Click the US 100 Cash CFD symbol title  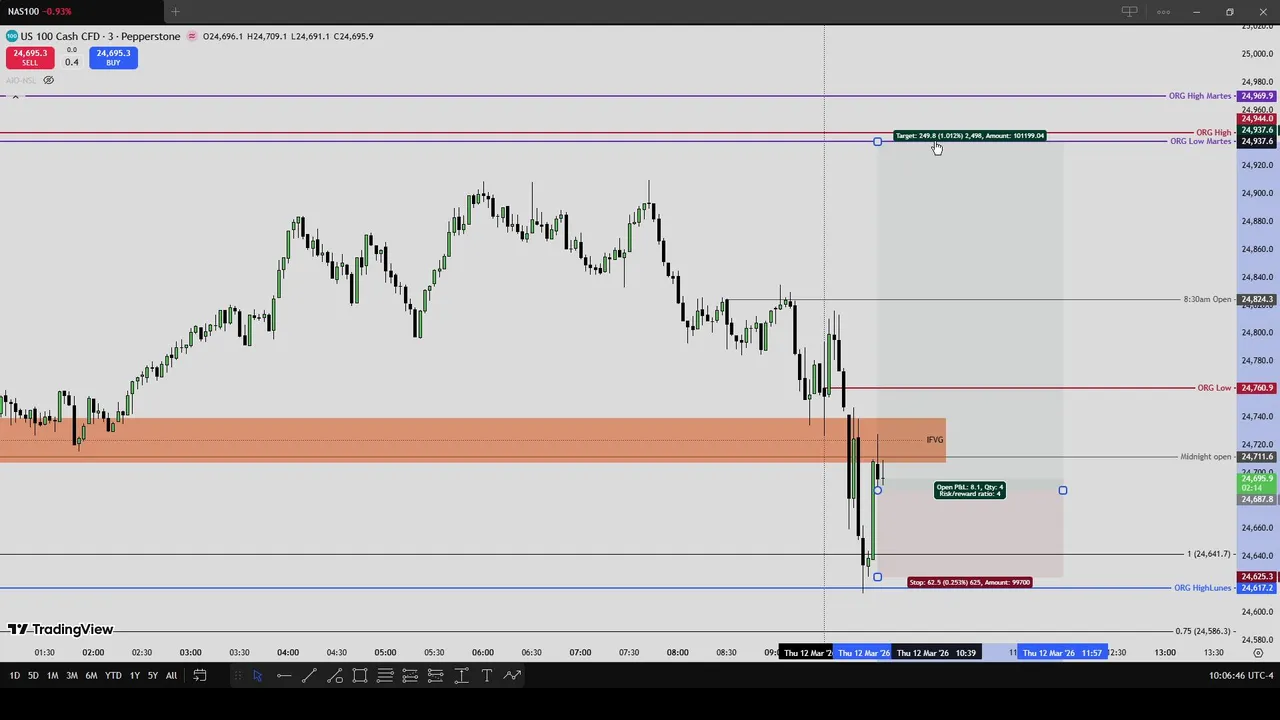pyautogui.click(x=101, y=36)
